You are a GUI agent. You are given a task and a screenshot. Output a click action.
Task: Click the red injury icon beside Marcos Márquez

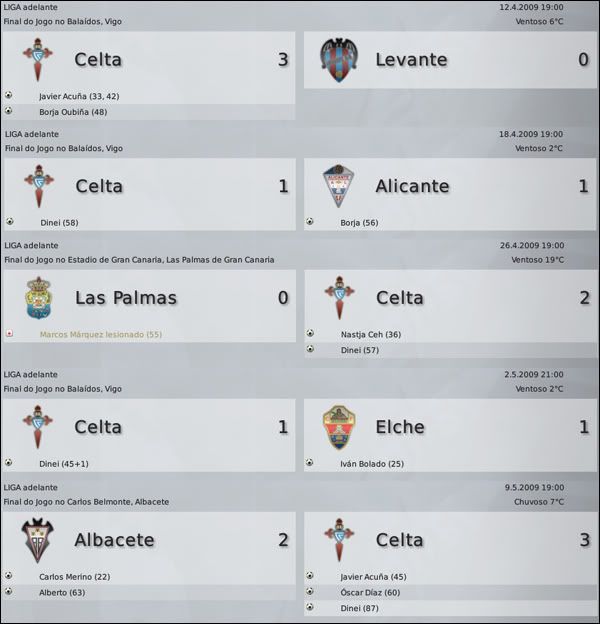(9, 333)
